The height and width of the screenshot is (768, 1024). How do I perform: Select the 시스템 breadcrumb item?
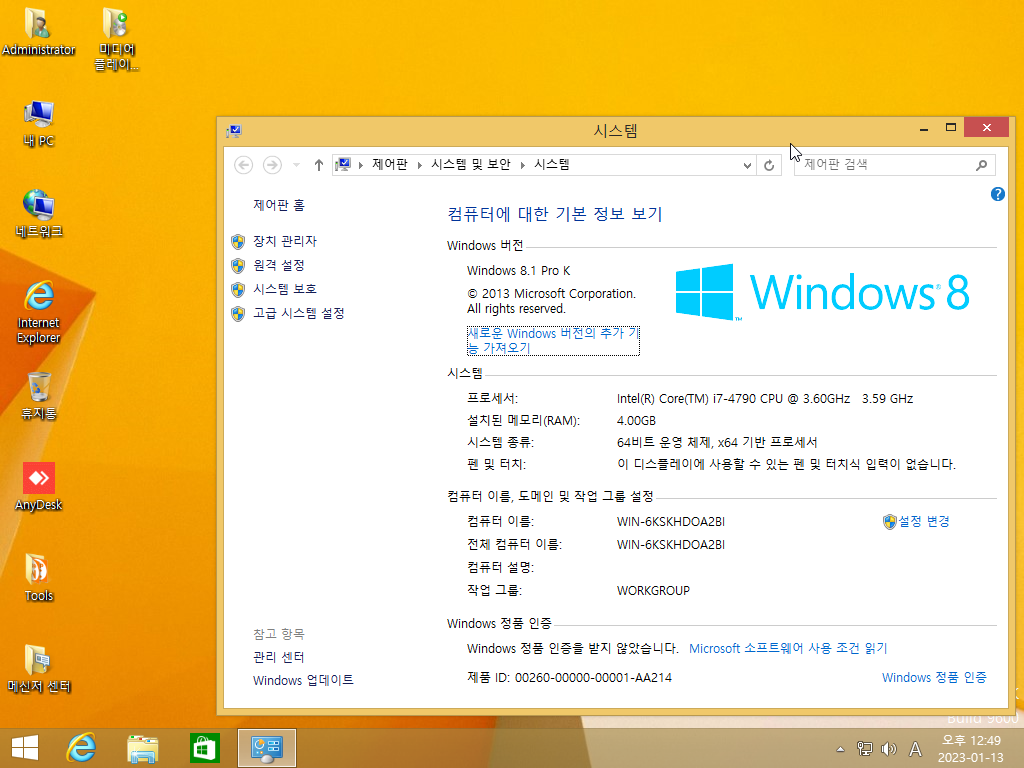click(552, 165)
